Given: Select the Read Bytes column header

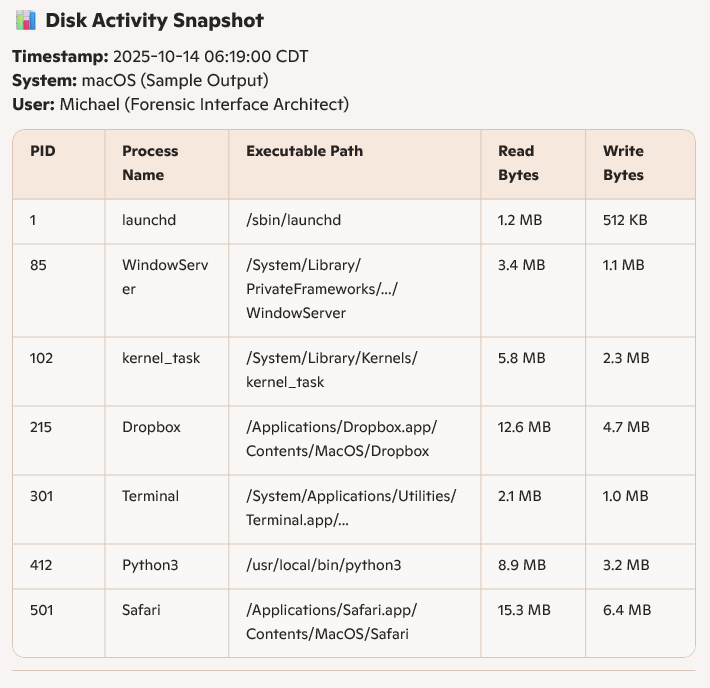Looking at the screenshot, I should point(518,163).
